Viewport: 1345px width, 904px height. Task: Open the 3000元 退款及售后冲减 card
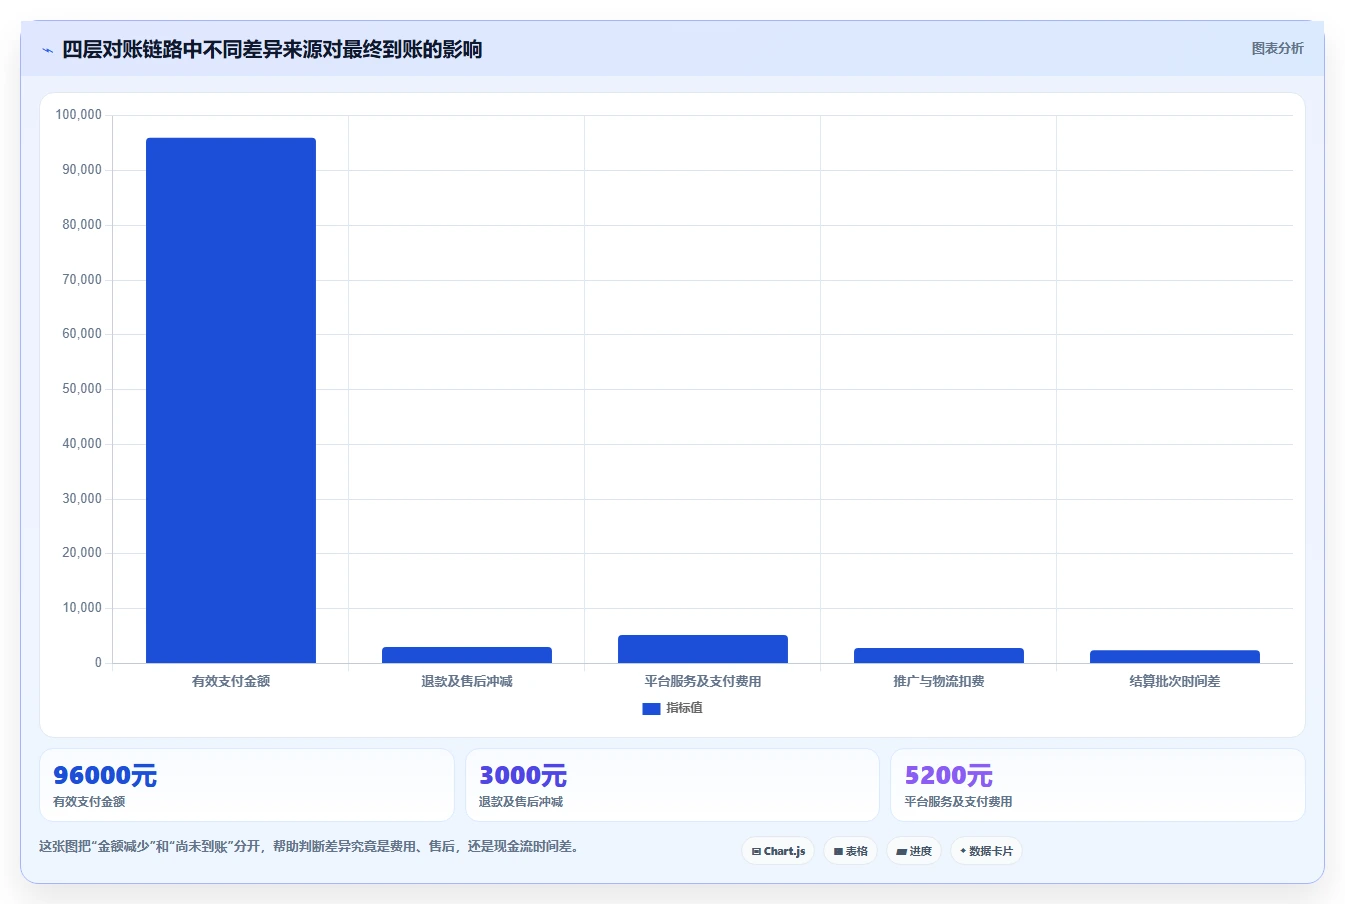click(672, 785)
